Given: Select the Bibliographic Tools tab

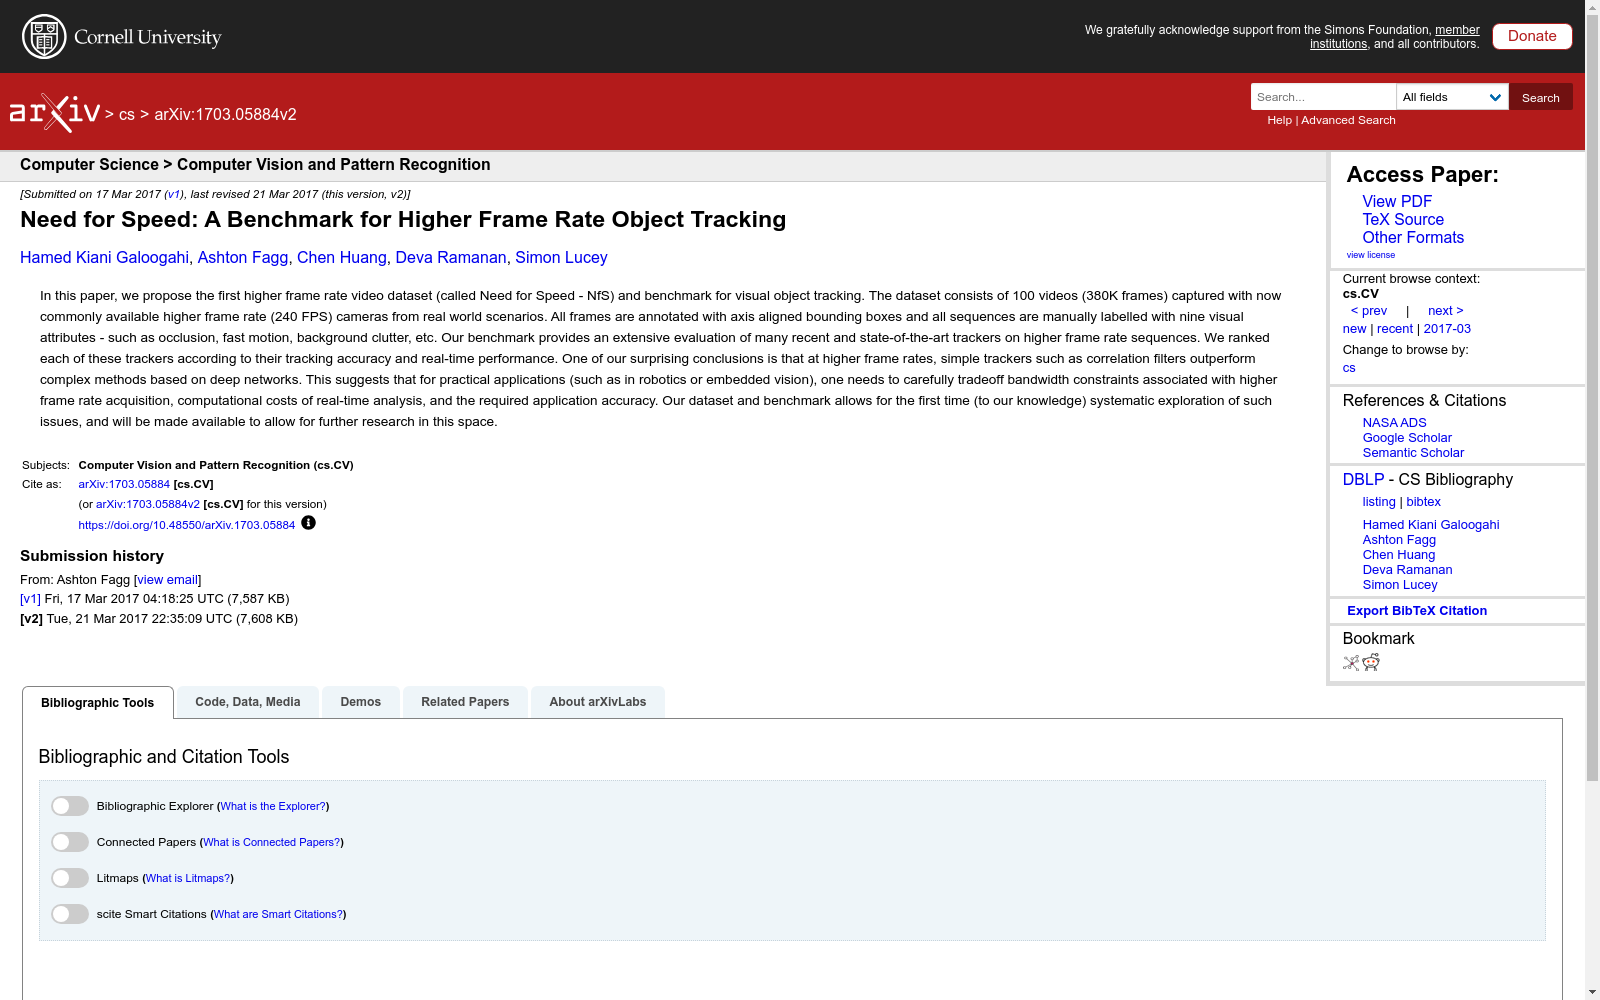Looking at the screenshot, I should [x=98, y=702].
